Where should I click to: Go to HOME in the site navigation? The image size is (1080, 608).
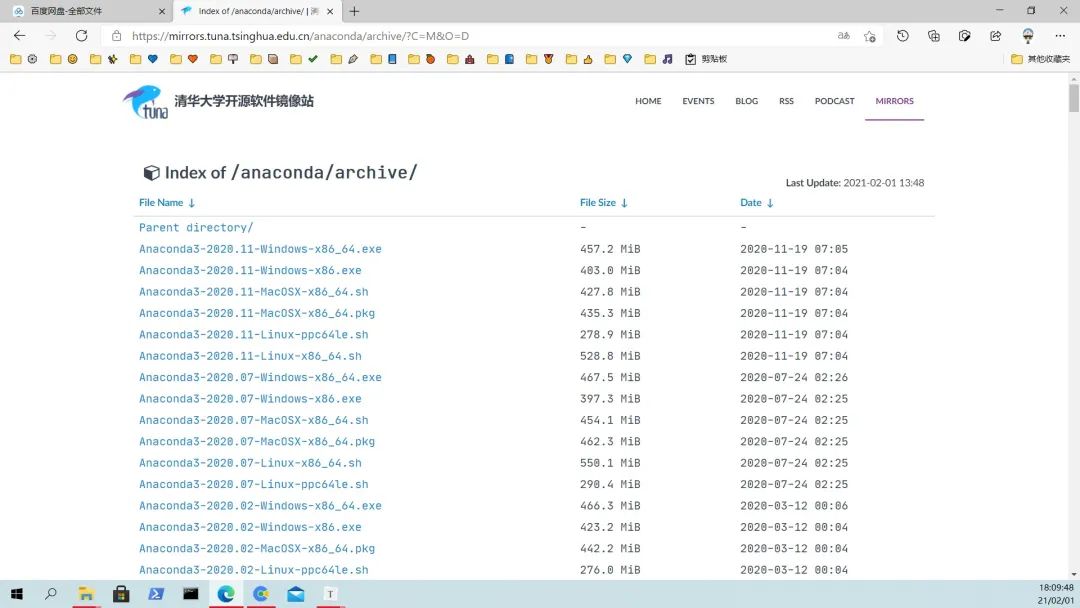[x=648, y=101]
